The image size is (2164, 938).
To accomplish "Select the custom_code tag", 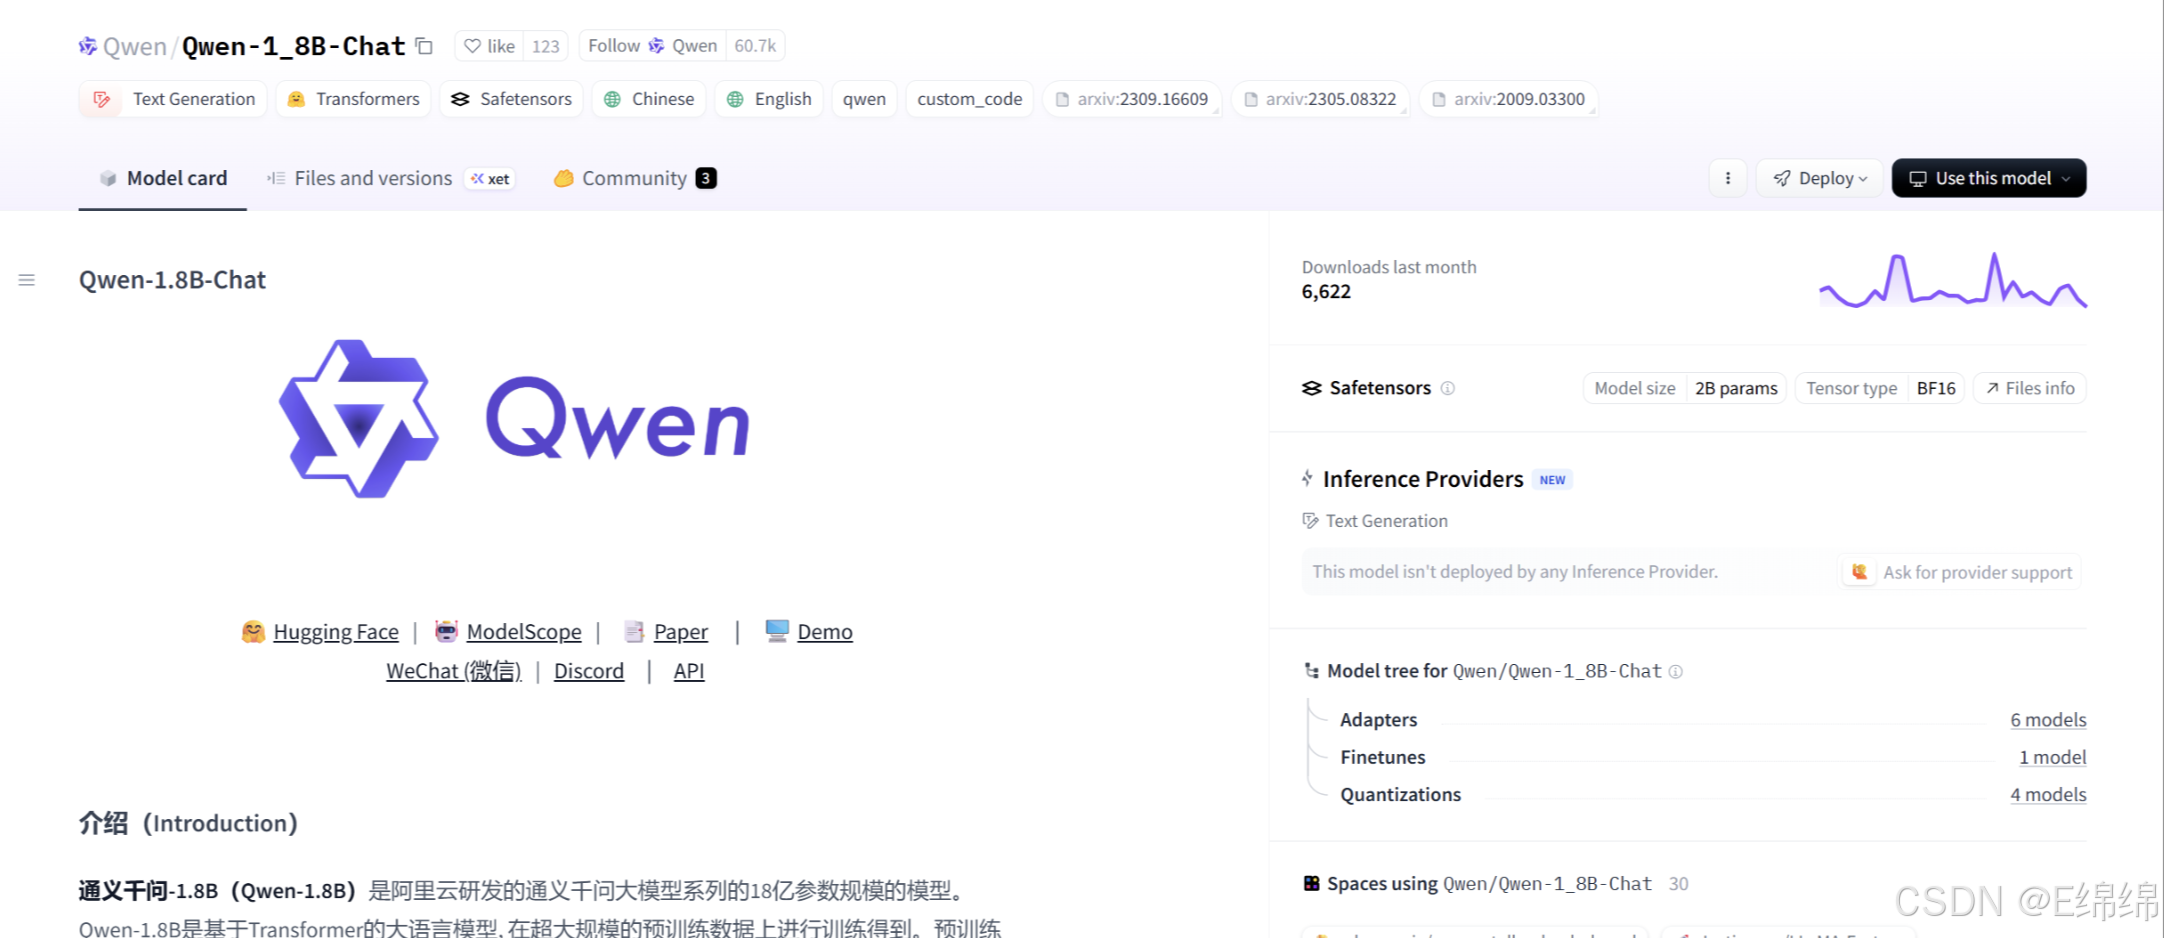I will (969, 99).
